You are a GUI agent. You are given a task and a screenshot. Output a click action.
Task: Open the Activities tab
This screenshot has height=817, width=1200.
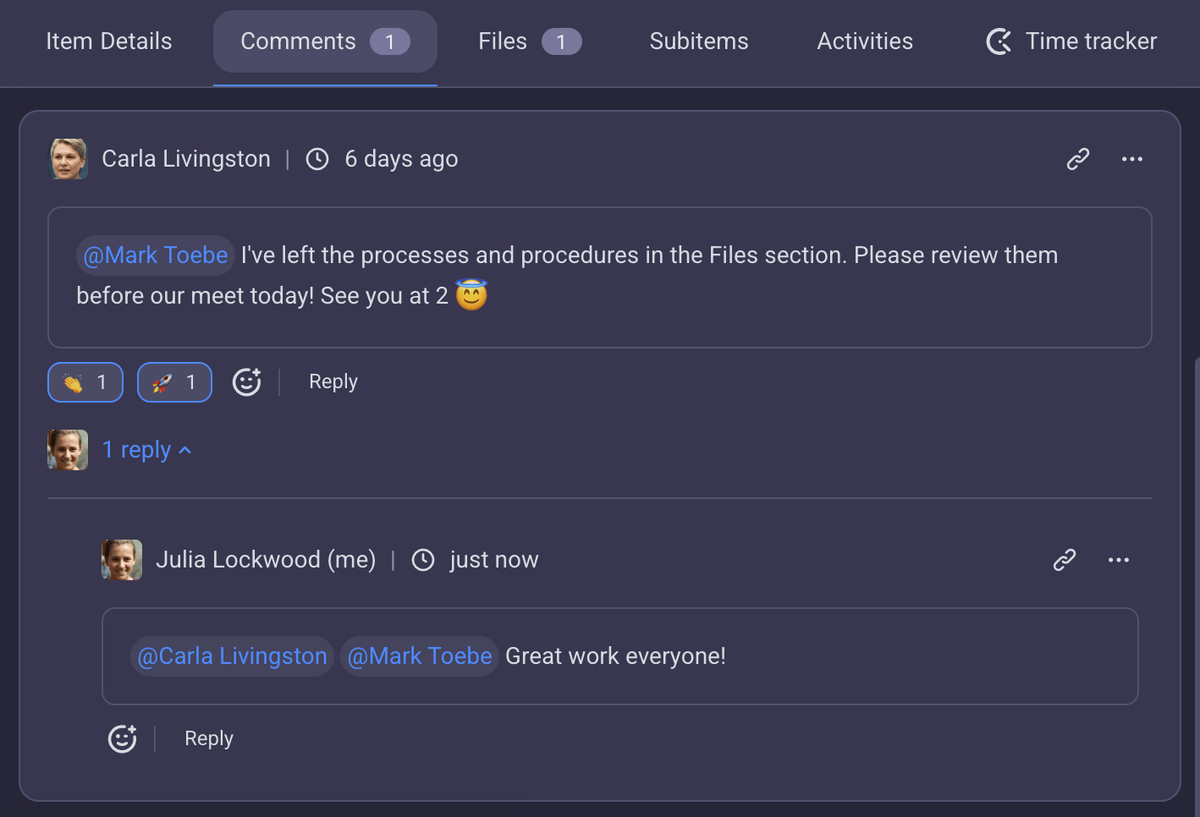(x=864, y=41)
